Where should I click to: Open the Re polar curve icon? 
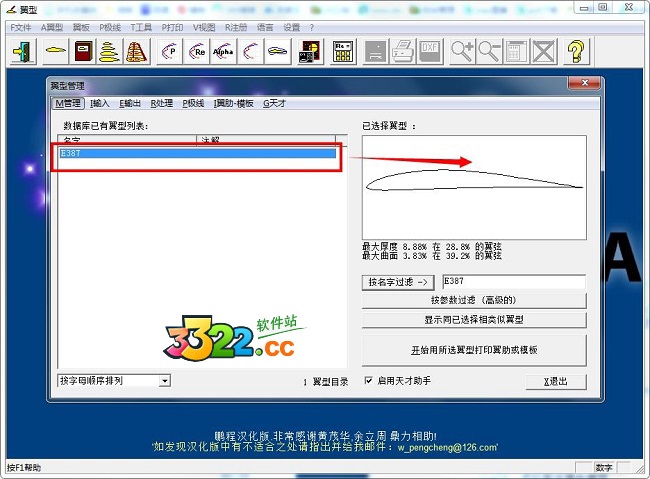pyautogui.click(x=196, y=51)
